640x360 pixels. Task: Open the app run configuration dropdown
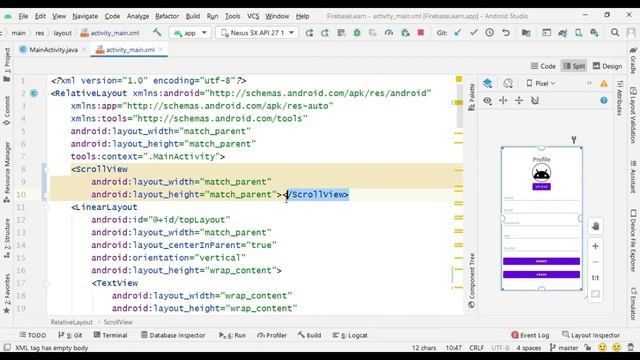point(190,33)
